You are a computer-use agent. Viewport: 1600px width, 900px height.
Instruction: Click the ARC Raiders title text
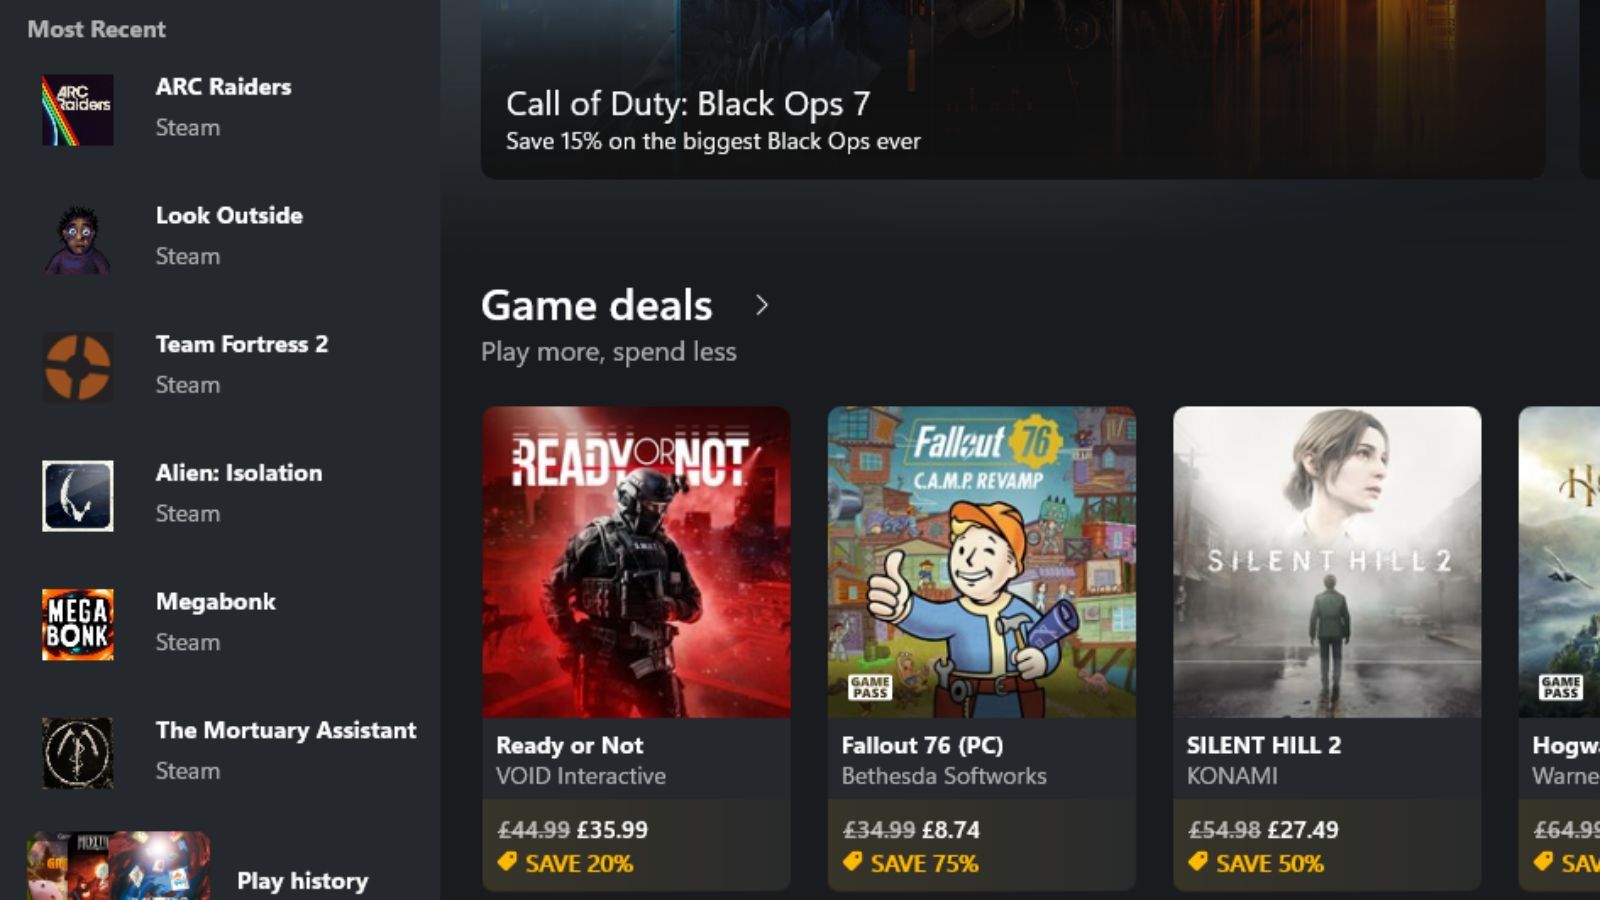pyautogui.click(x=223, y=87)
